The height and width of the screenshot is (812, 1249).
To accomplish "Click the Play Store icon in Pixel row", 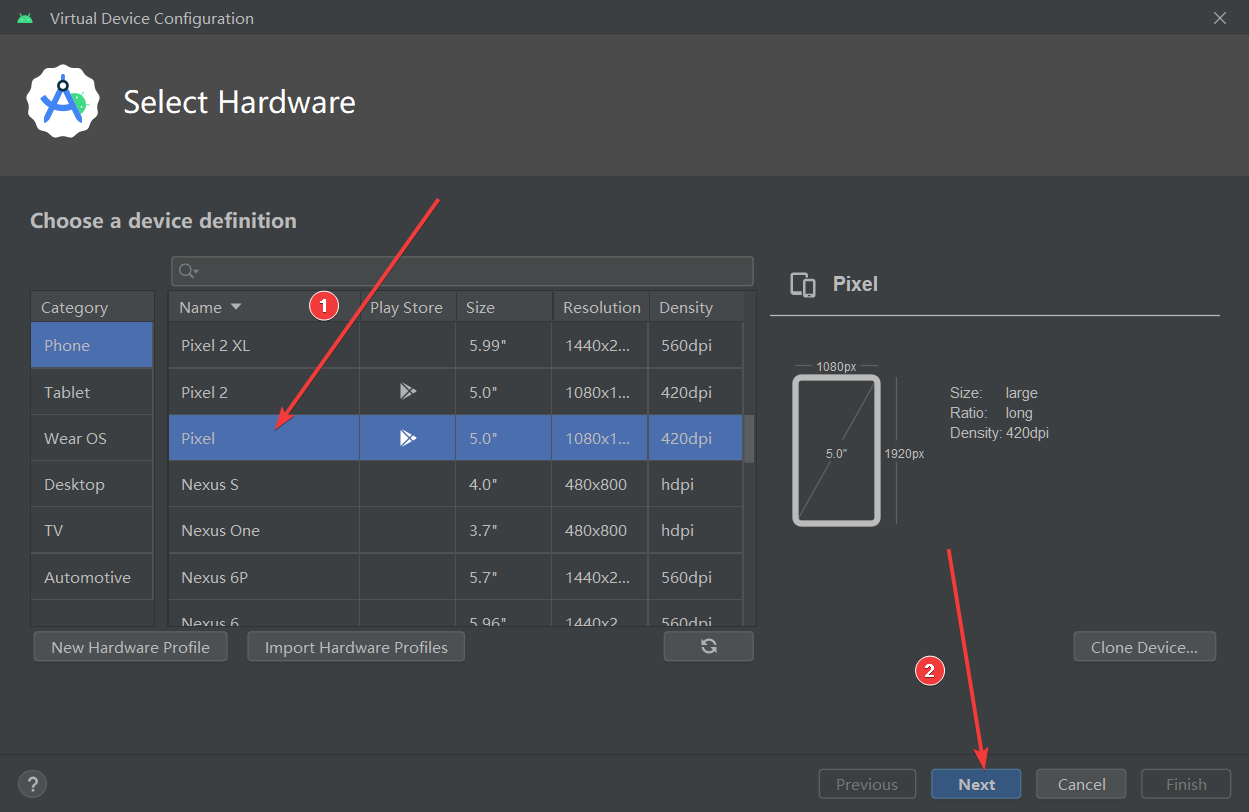I will (407, 438).
